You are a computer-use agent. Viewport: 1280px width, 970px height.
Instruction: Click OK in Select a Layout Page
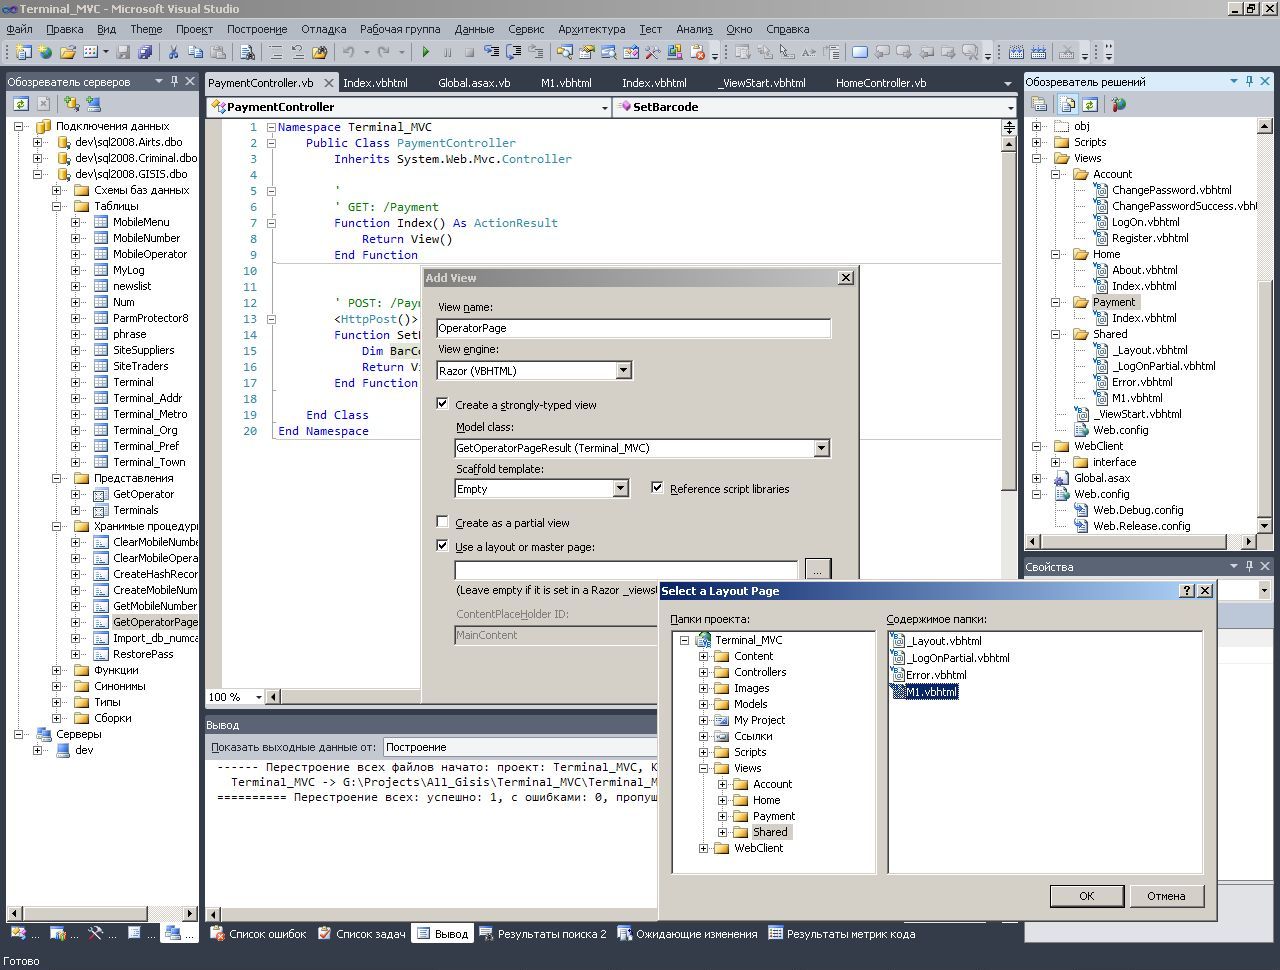tap(1086, 896)
